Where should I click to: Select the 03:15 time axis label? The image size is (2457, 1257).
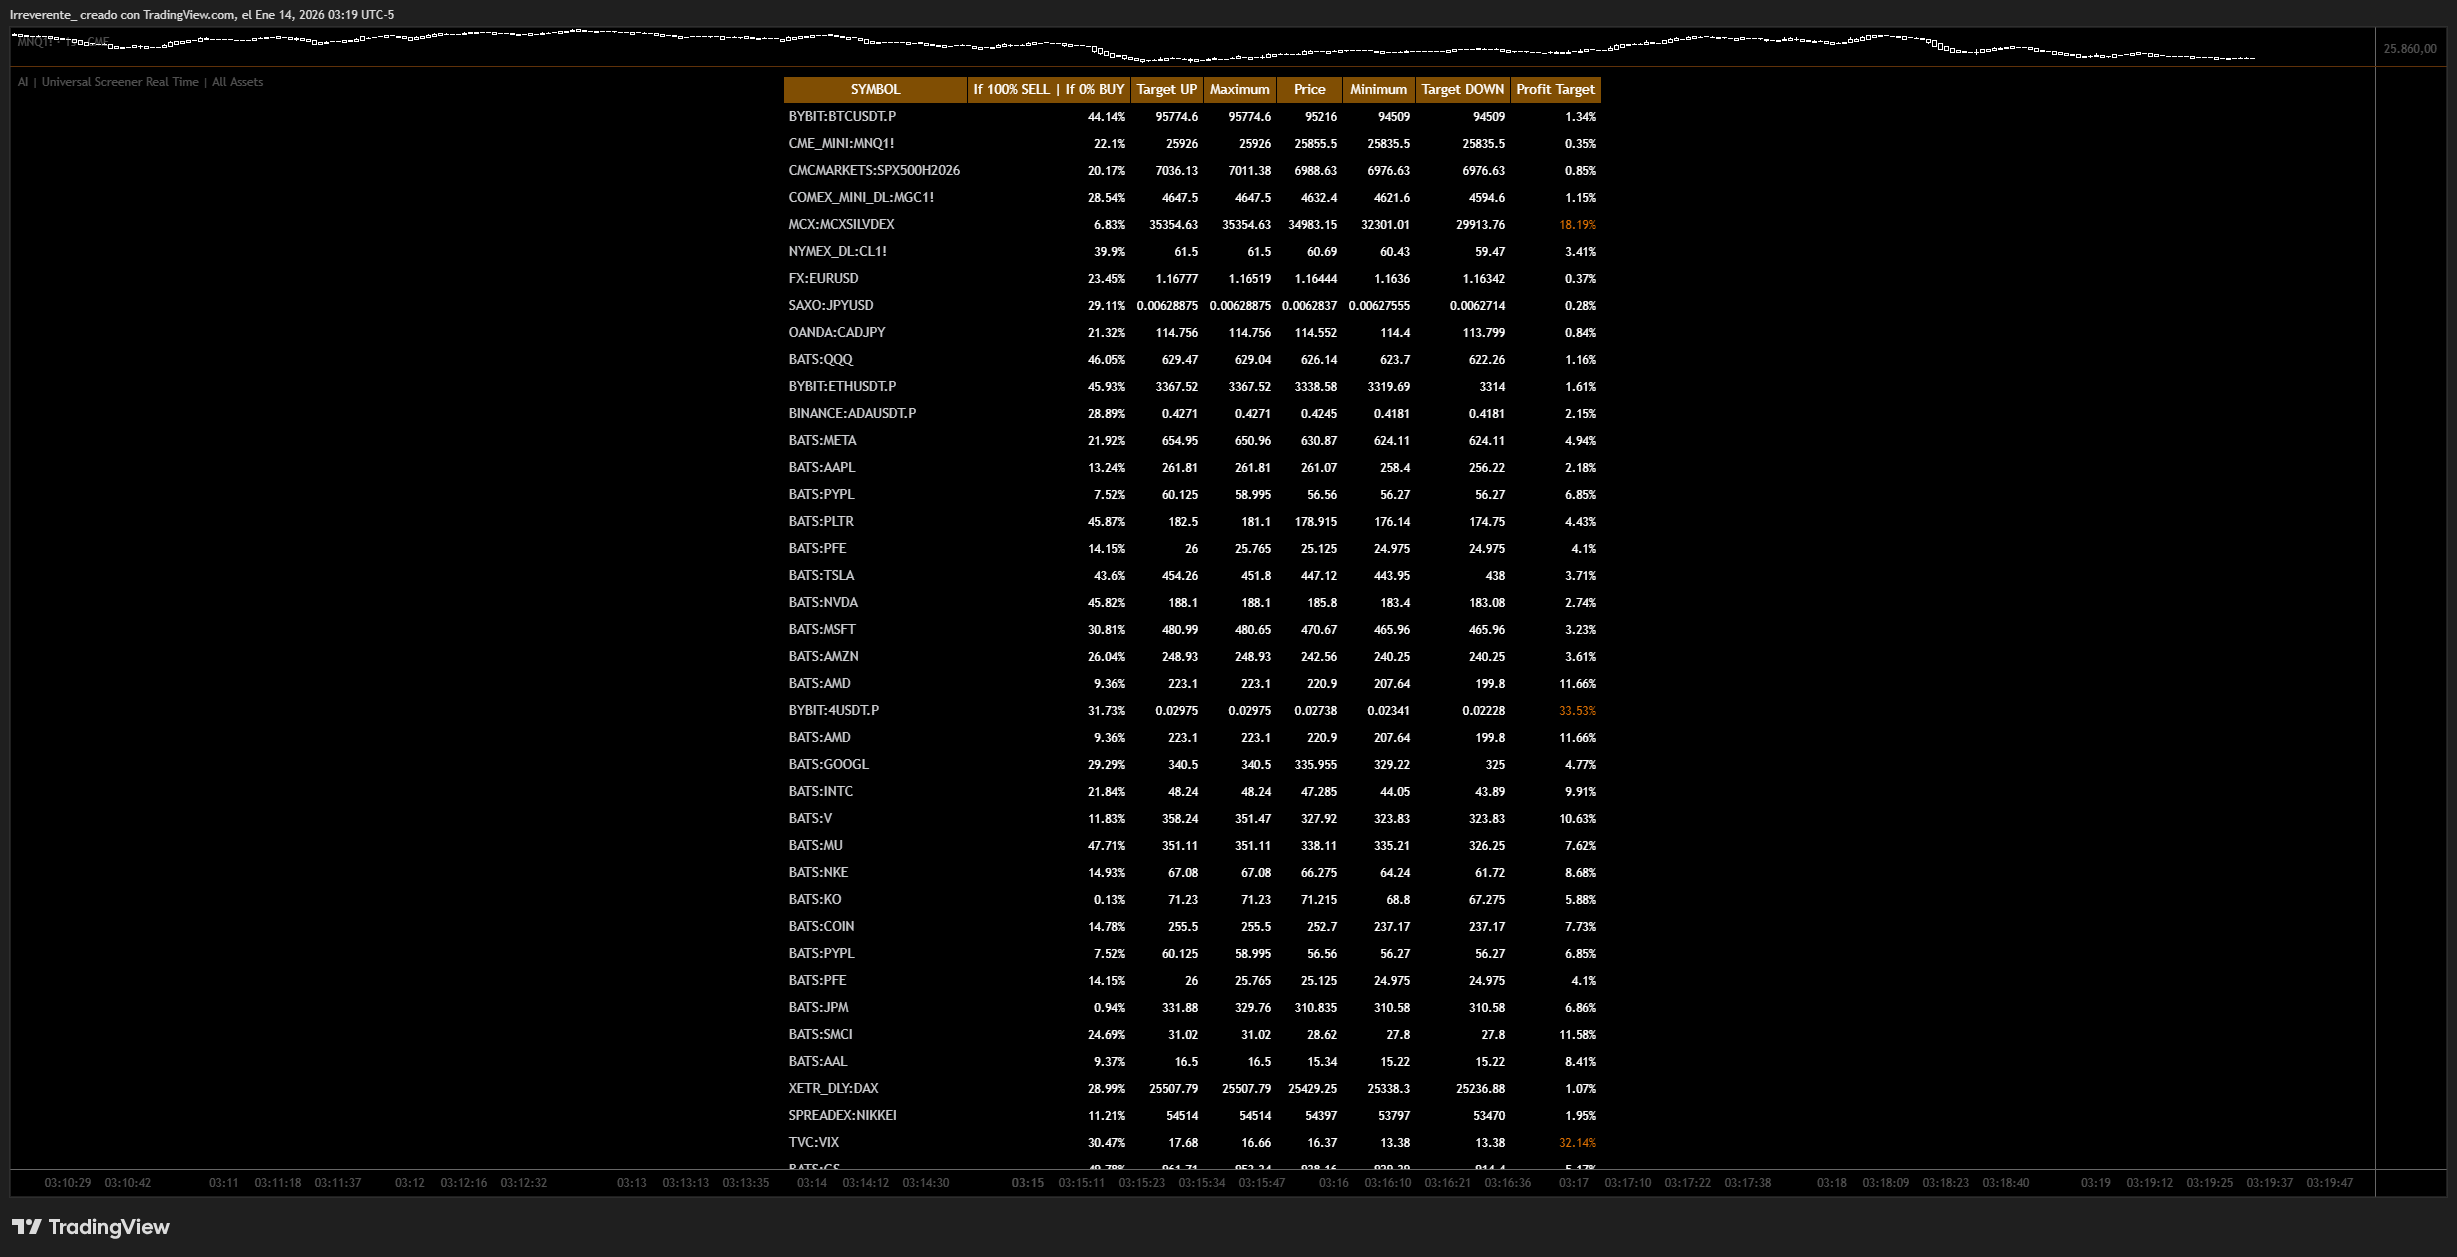tap(1027, 1183)
